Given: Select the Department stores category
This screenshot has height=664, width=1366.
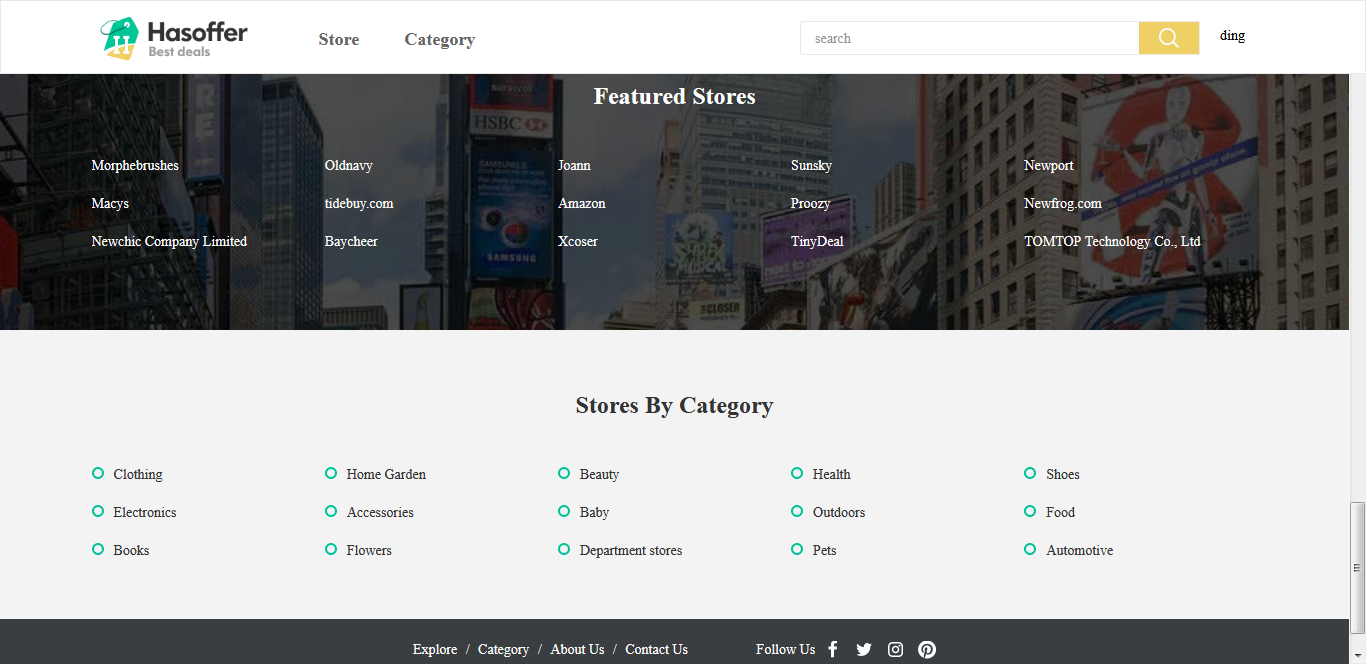Looking at the screenshot, I should tap(631, 550).
